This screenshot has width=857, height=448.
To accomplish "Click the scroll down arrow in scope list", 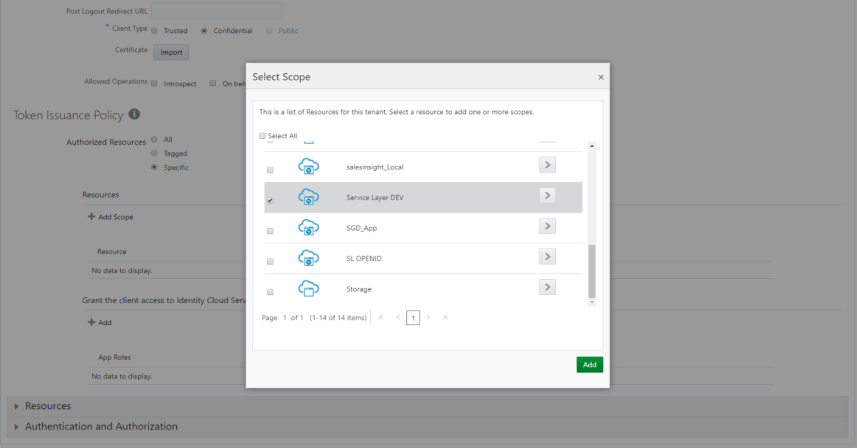I will point(592,302).
